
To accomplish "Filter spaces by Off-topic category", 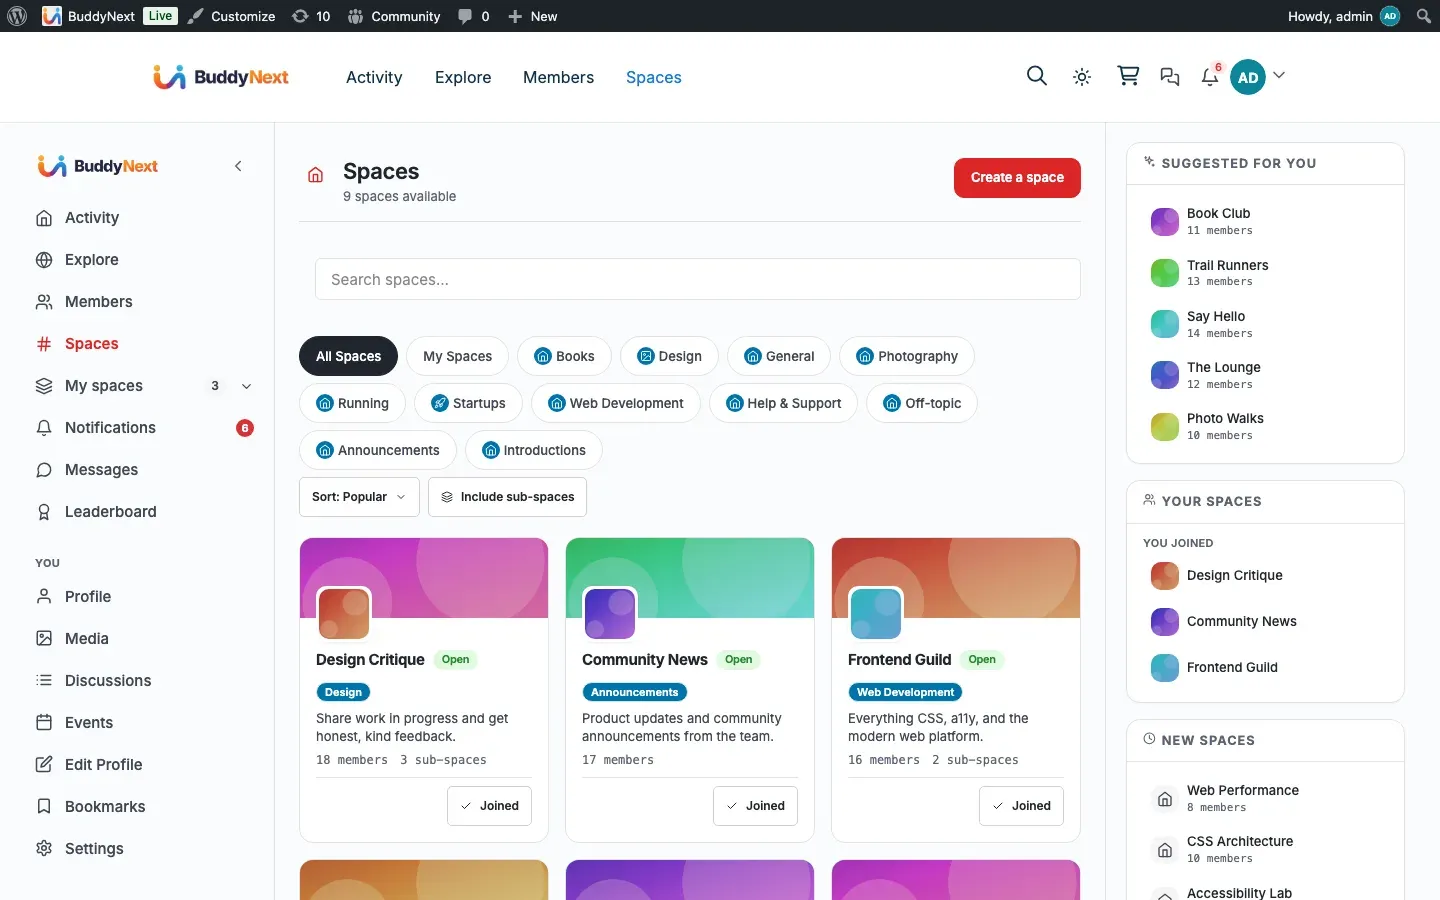I will coord(922,403).
